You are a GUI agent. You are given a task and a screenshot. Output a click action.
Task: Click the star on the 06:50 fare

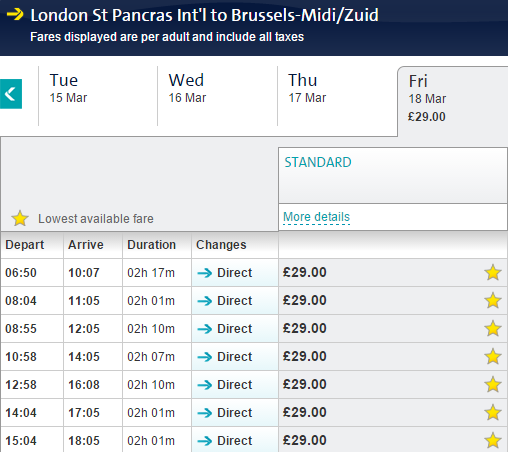point(493,273)
